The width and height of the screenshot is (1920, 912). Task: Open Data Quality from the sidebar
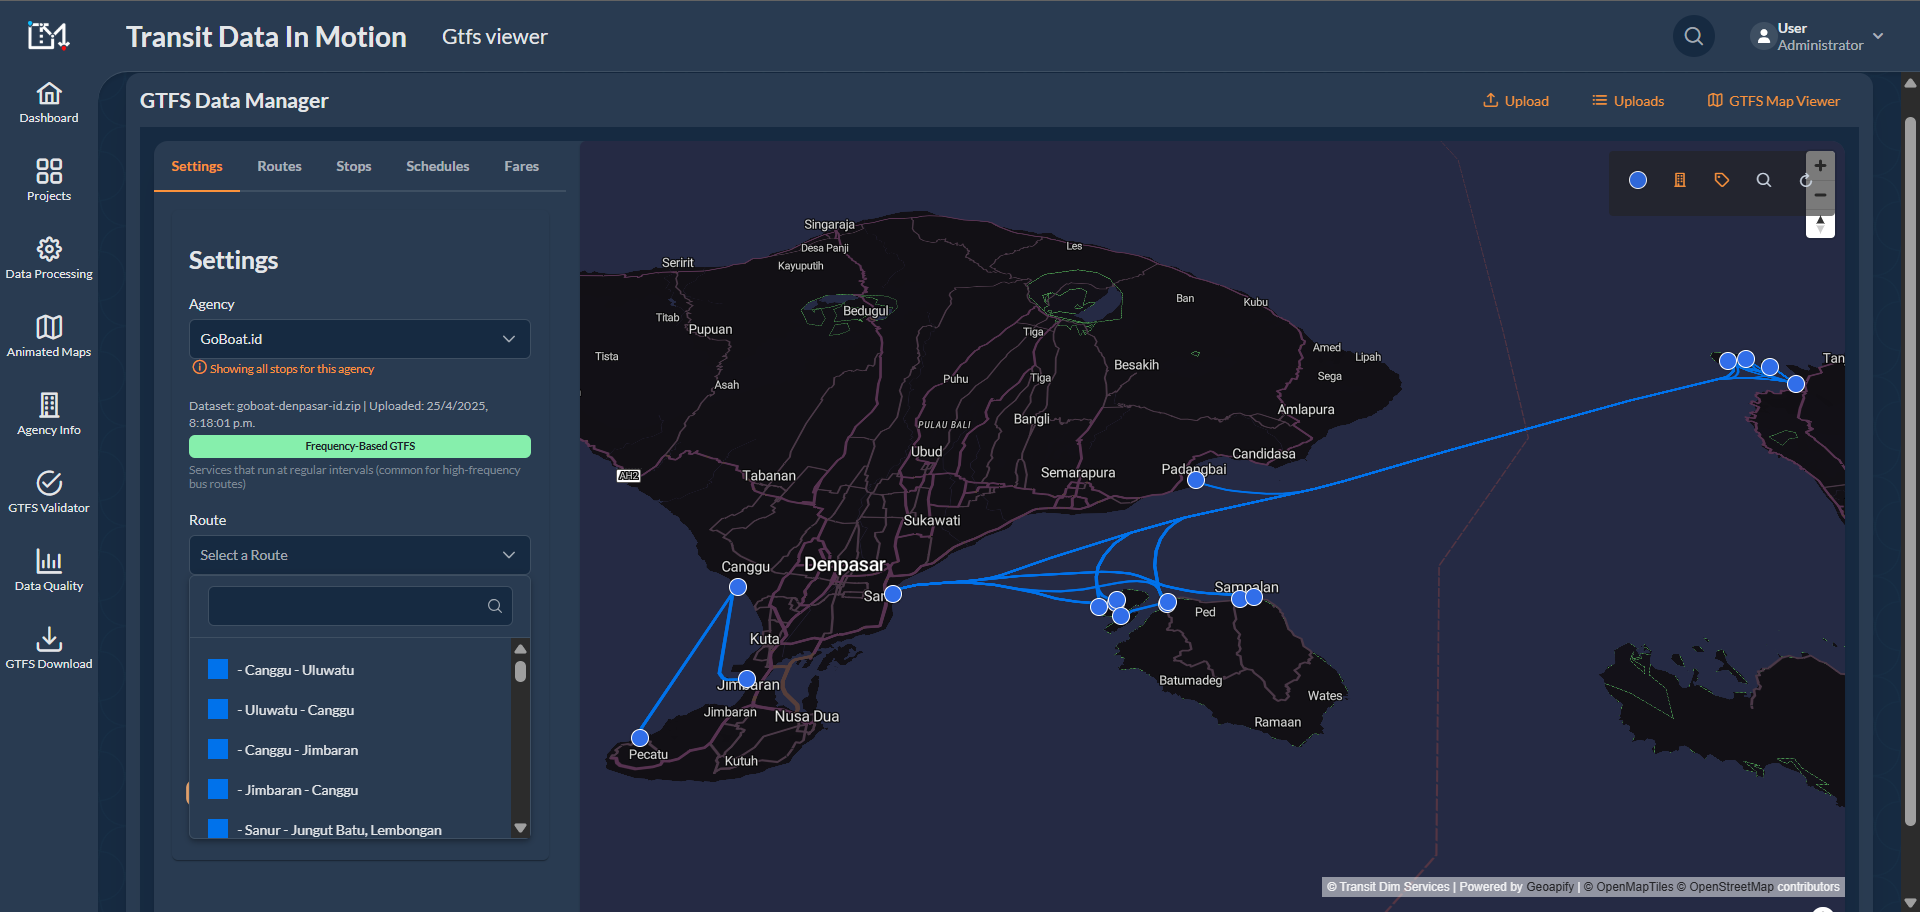click(x=49, y=570)
